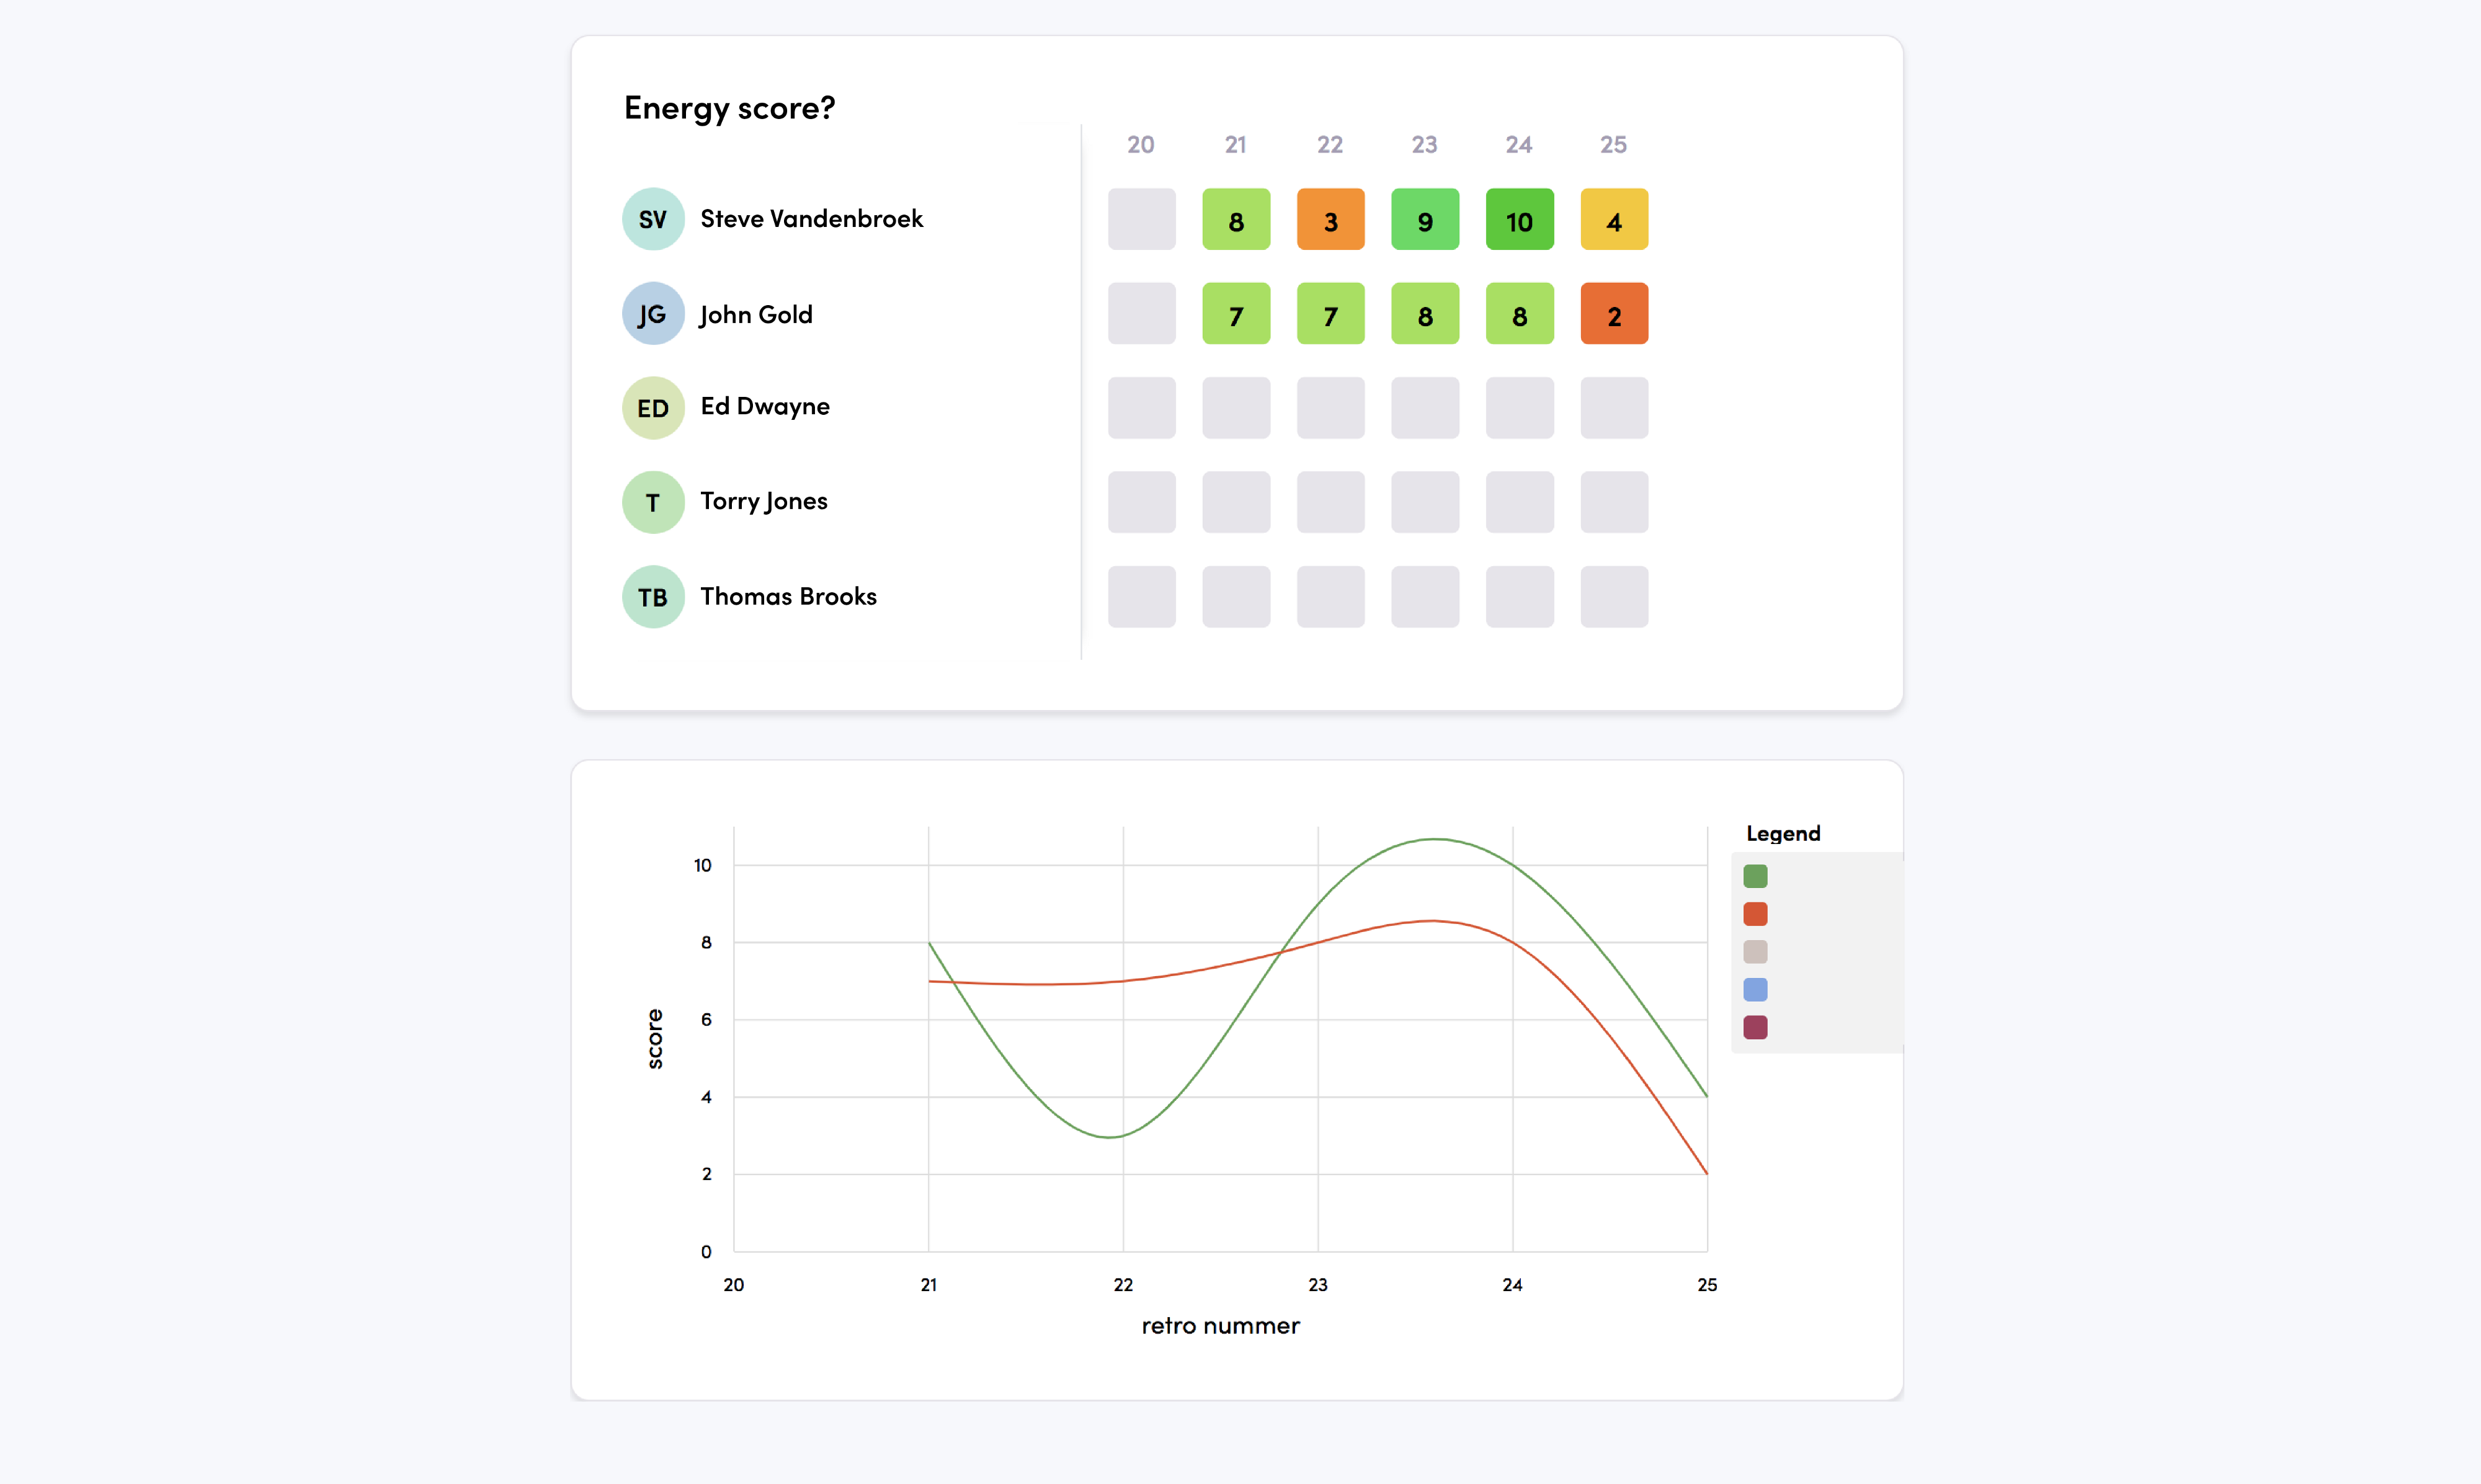Click the beige legend swatch

(1755, 952)
